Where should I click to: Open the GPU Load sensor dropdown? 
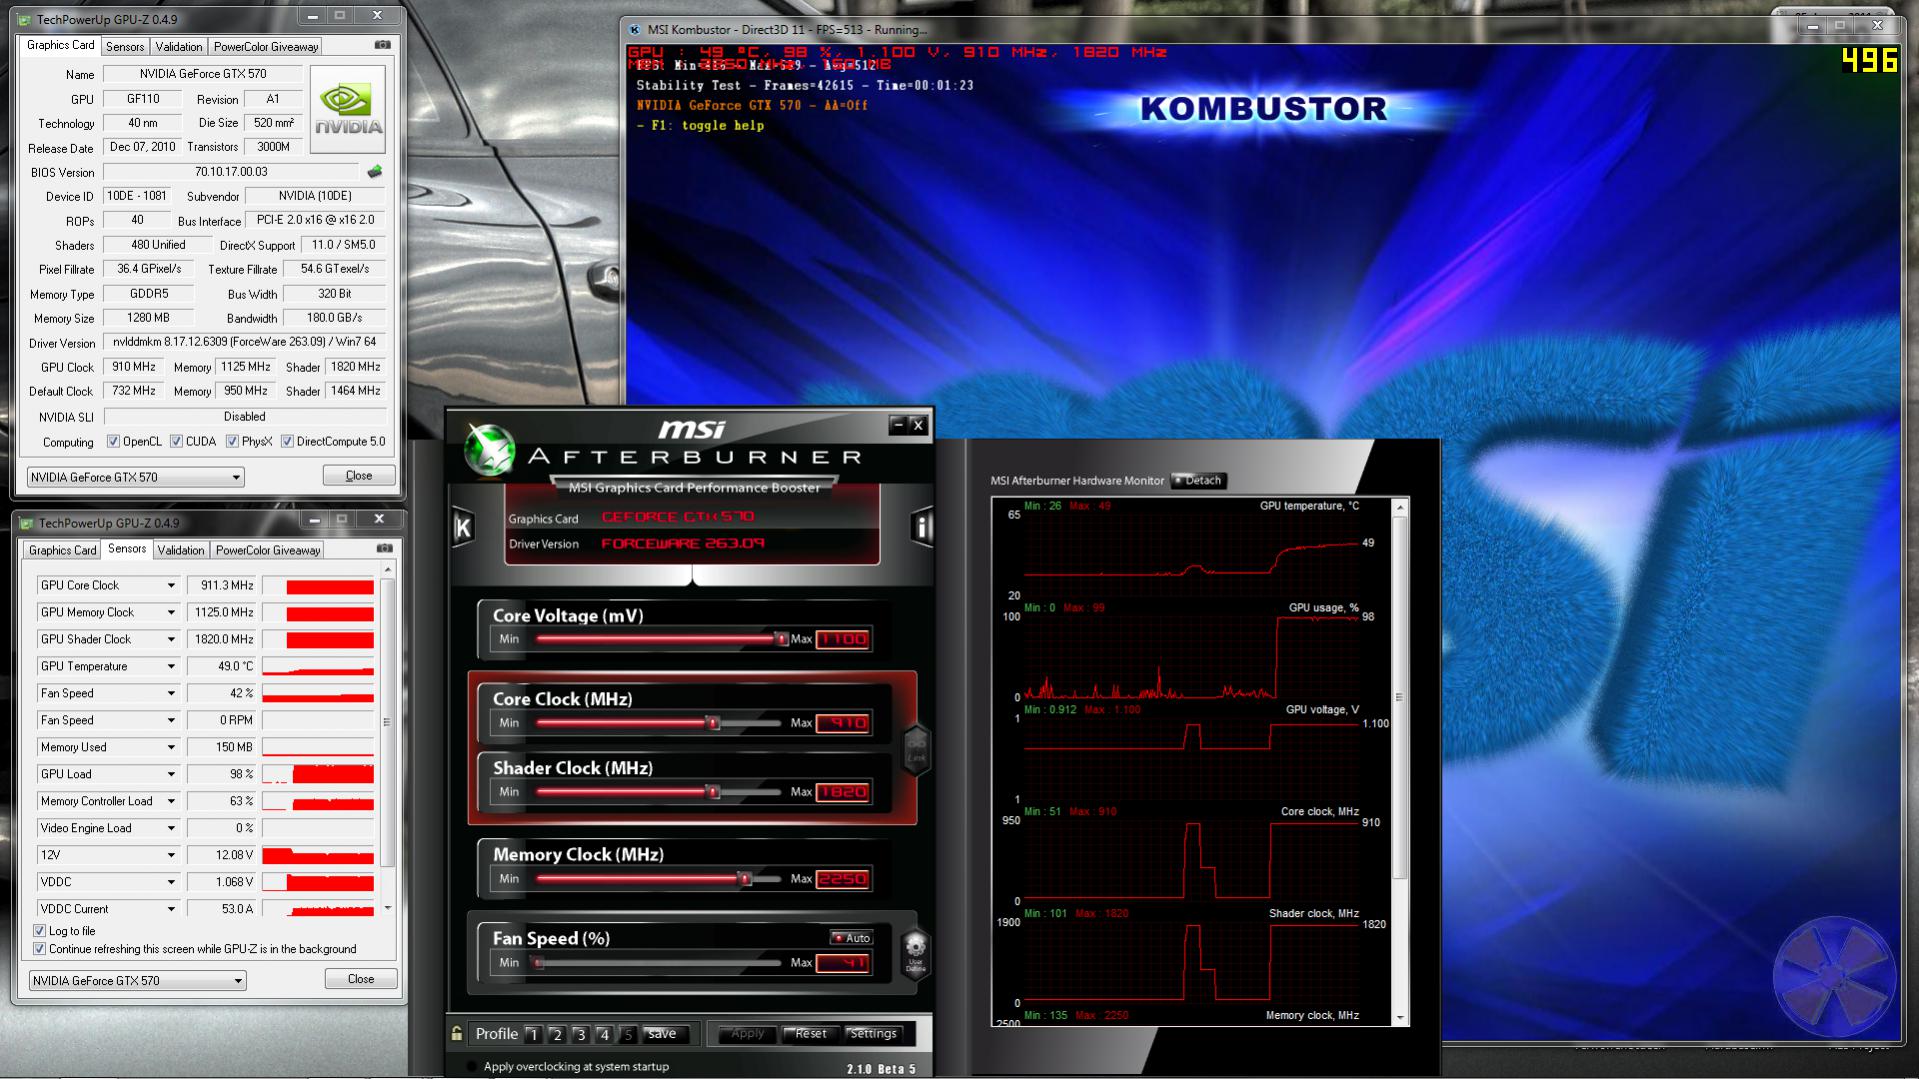coord(171,775)
